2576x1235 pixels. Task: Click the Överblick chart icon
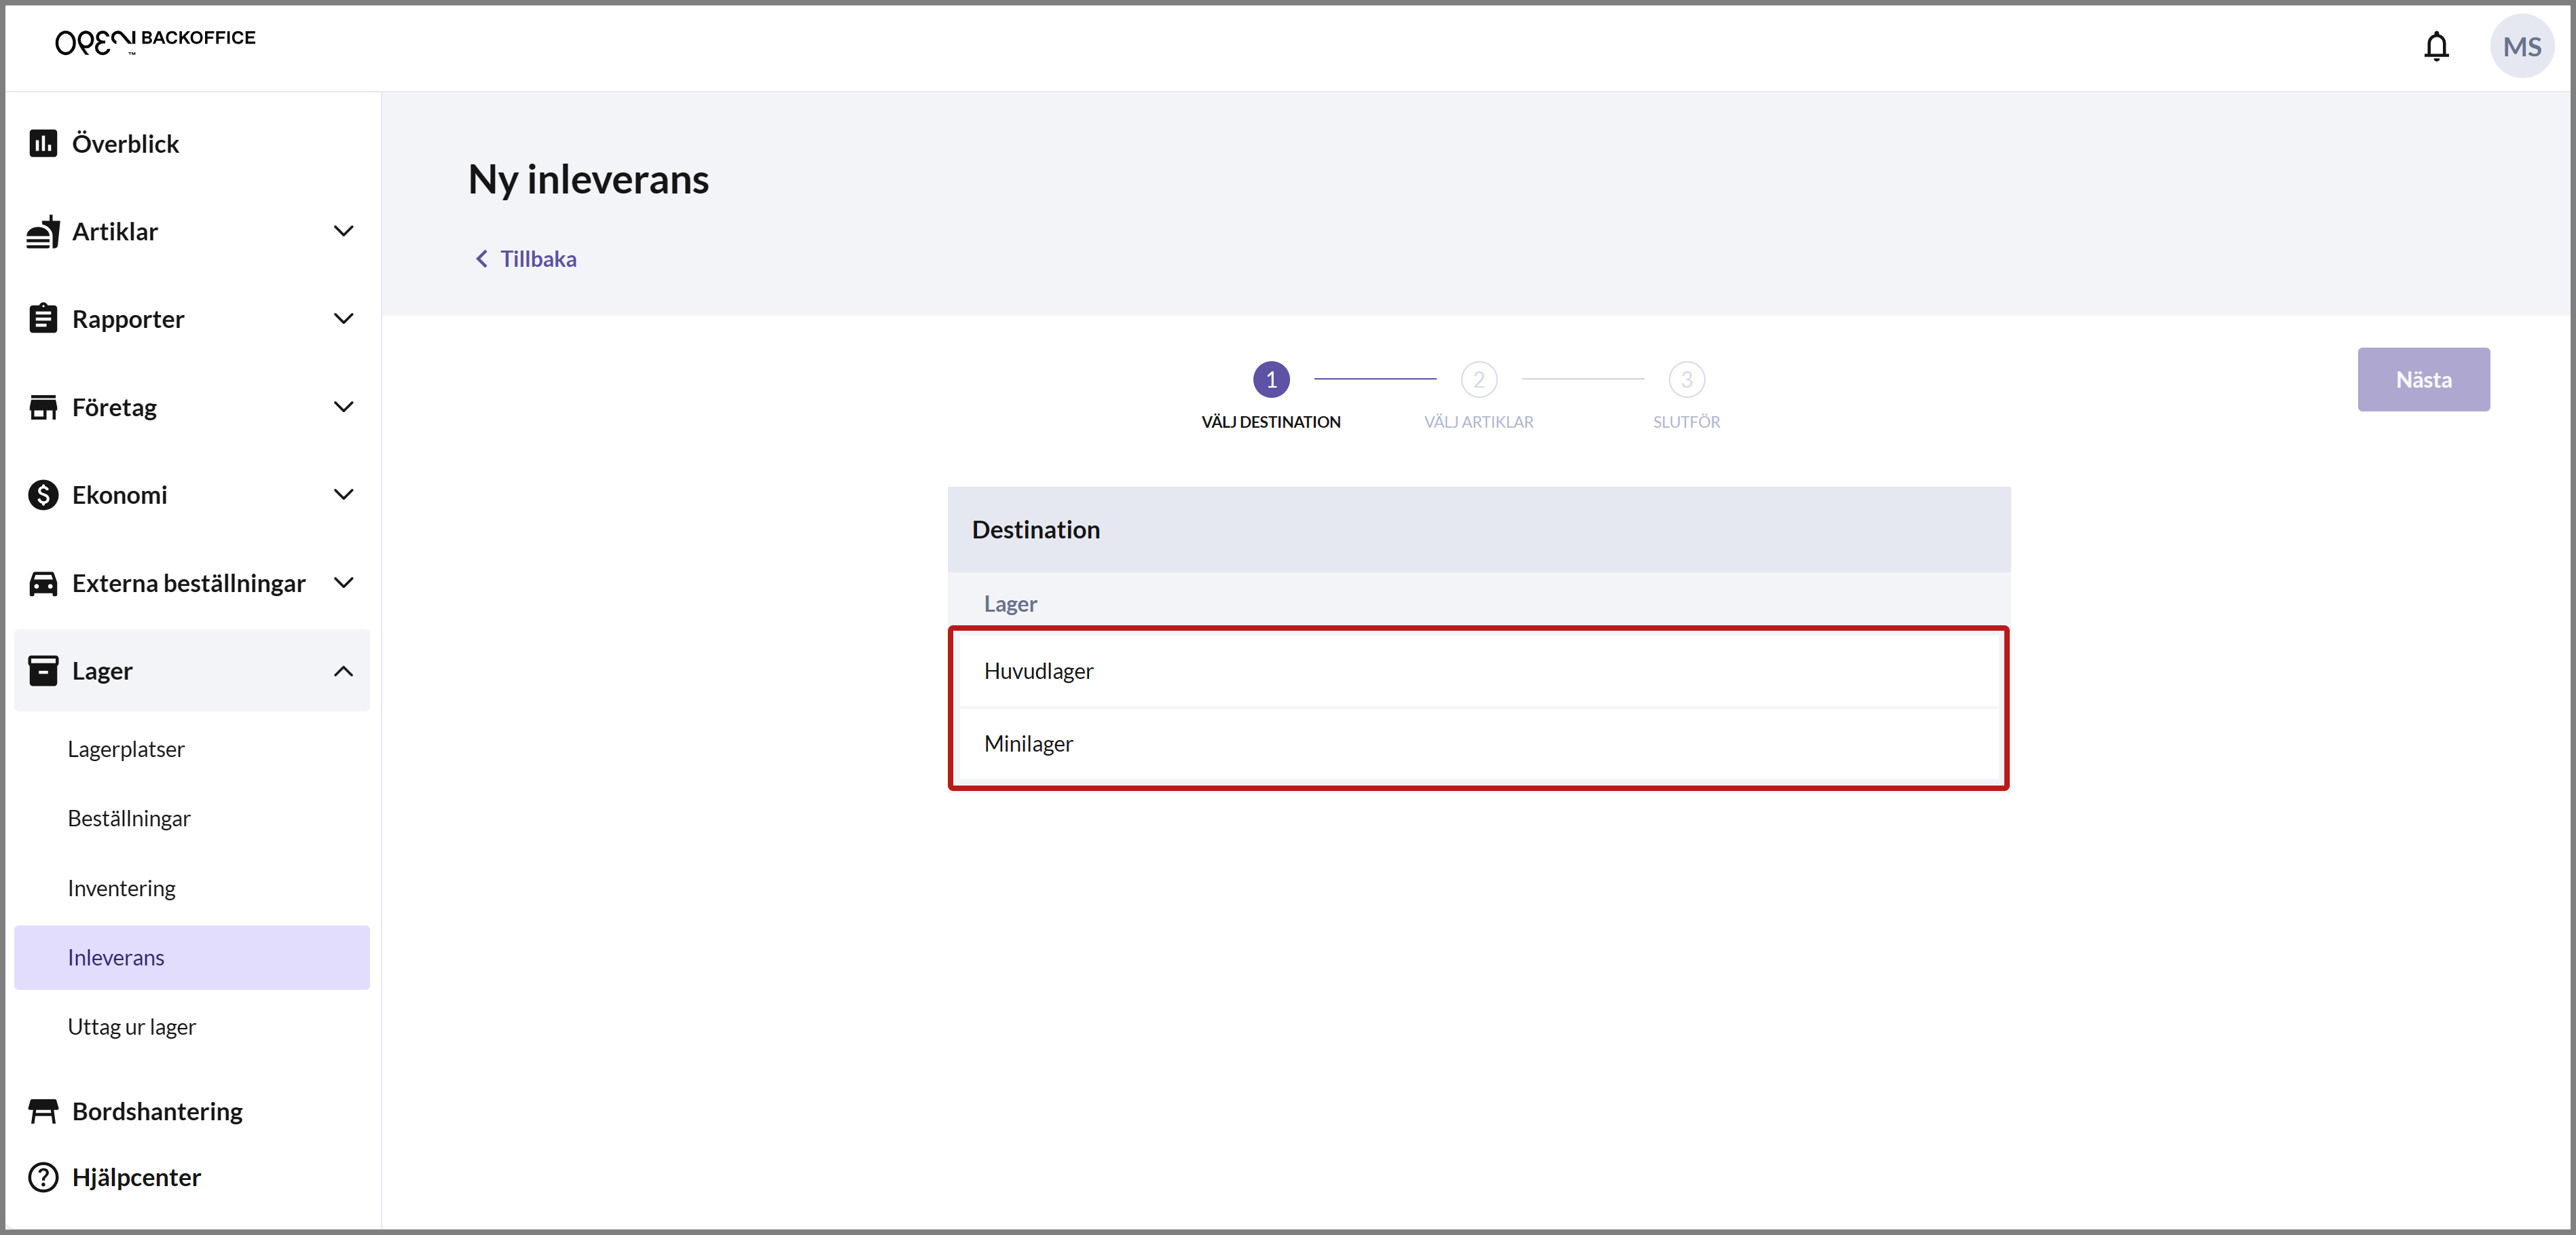pyautogui.click(x=43, y=143)
